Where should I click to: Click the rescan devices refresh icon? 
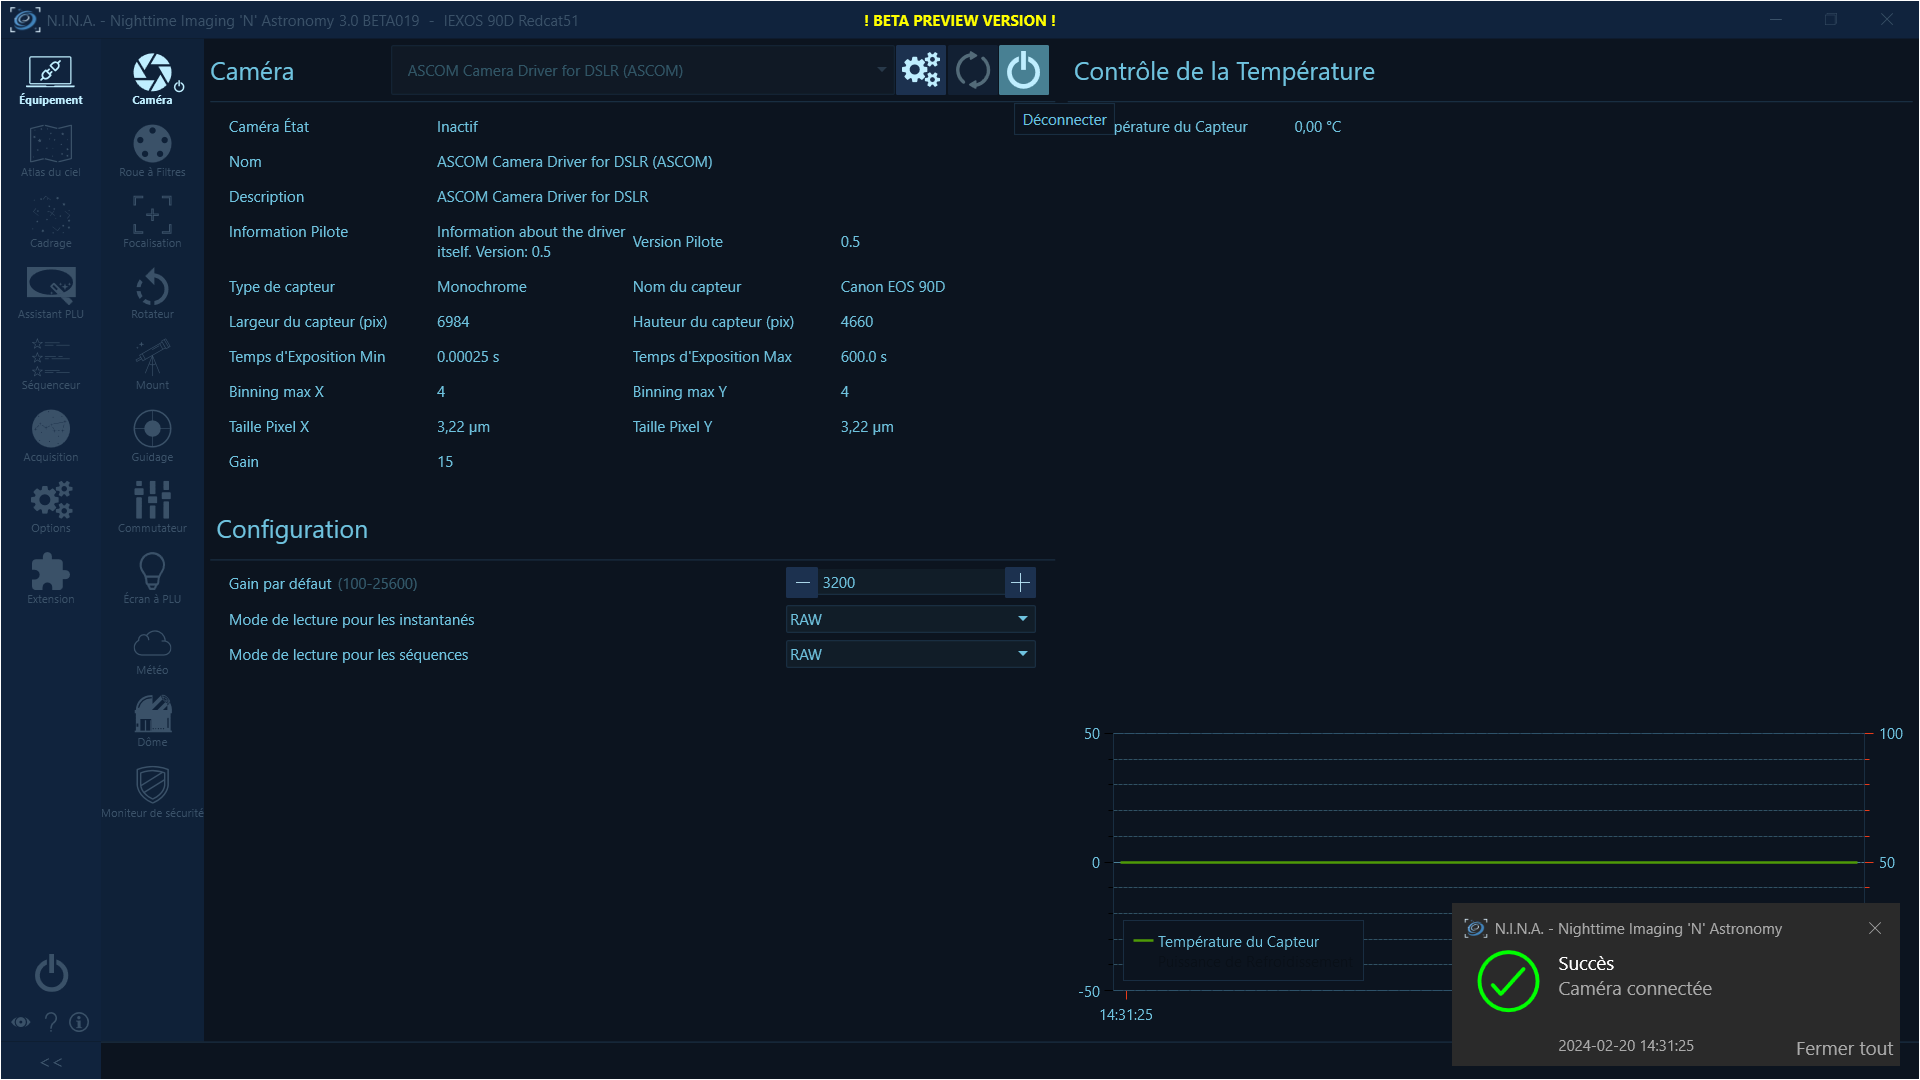(972, 70)
